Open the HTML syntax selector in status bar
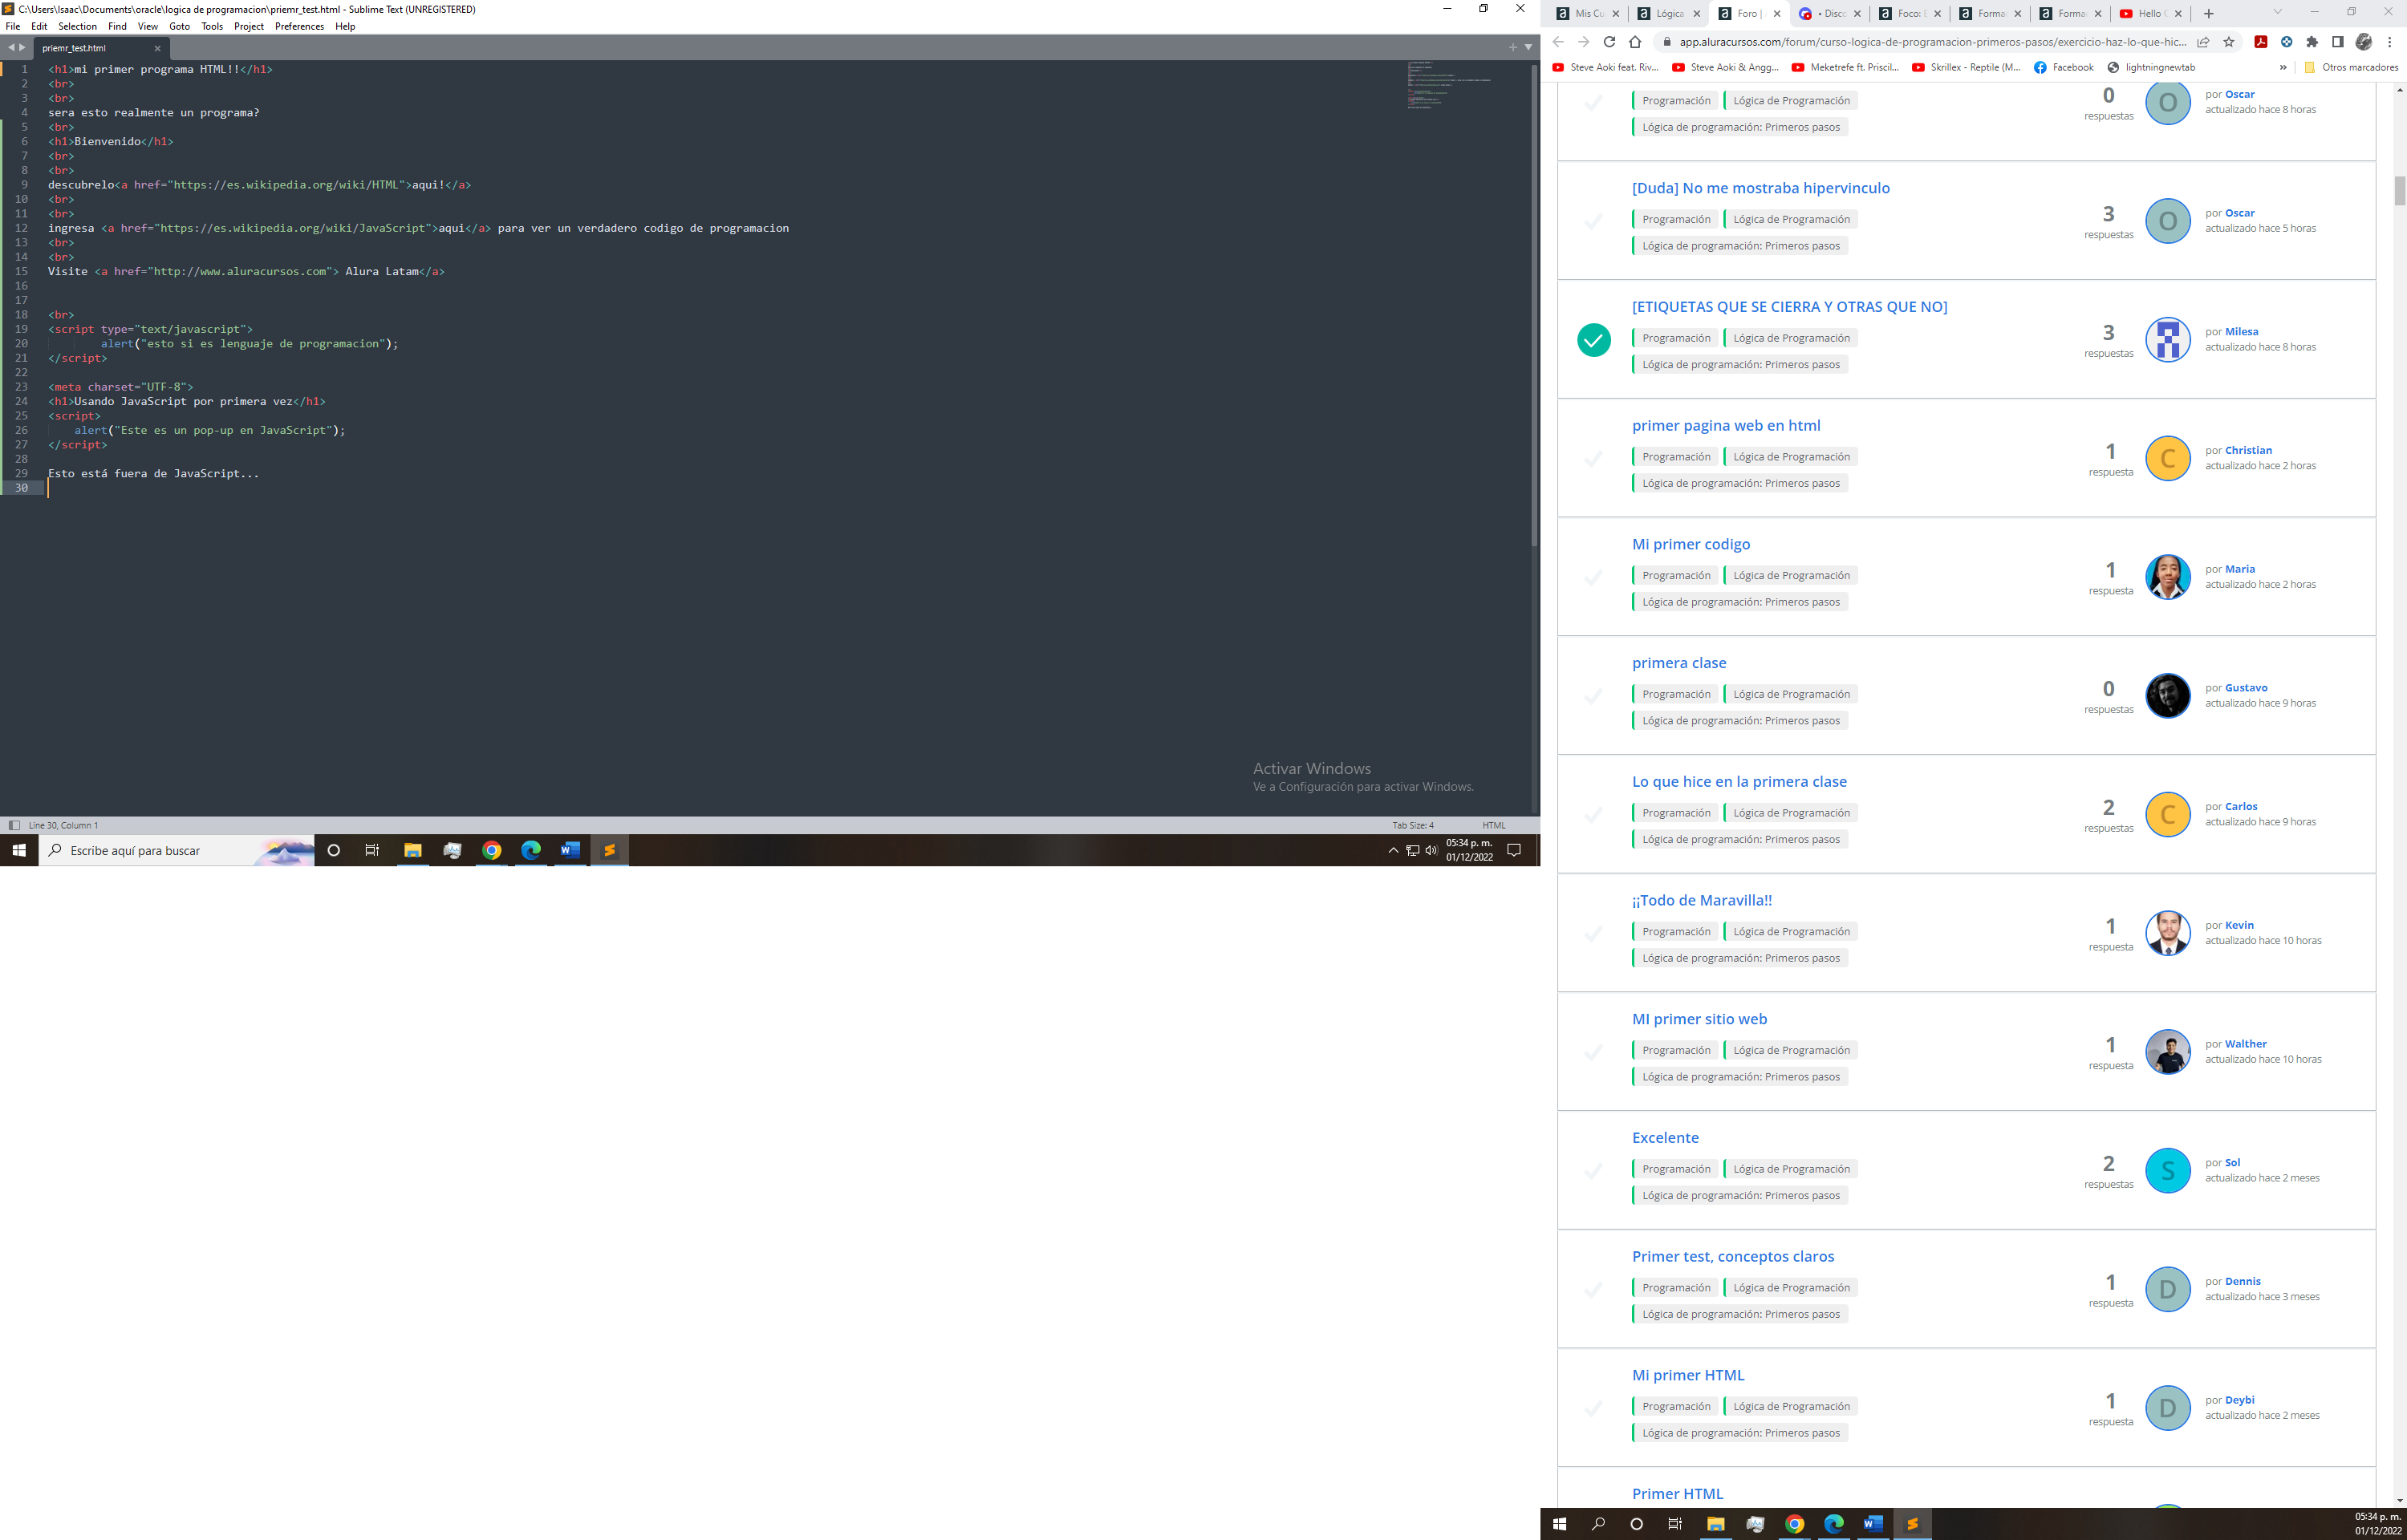2407x1540 pixels. coord(1494,825)
